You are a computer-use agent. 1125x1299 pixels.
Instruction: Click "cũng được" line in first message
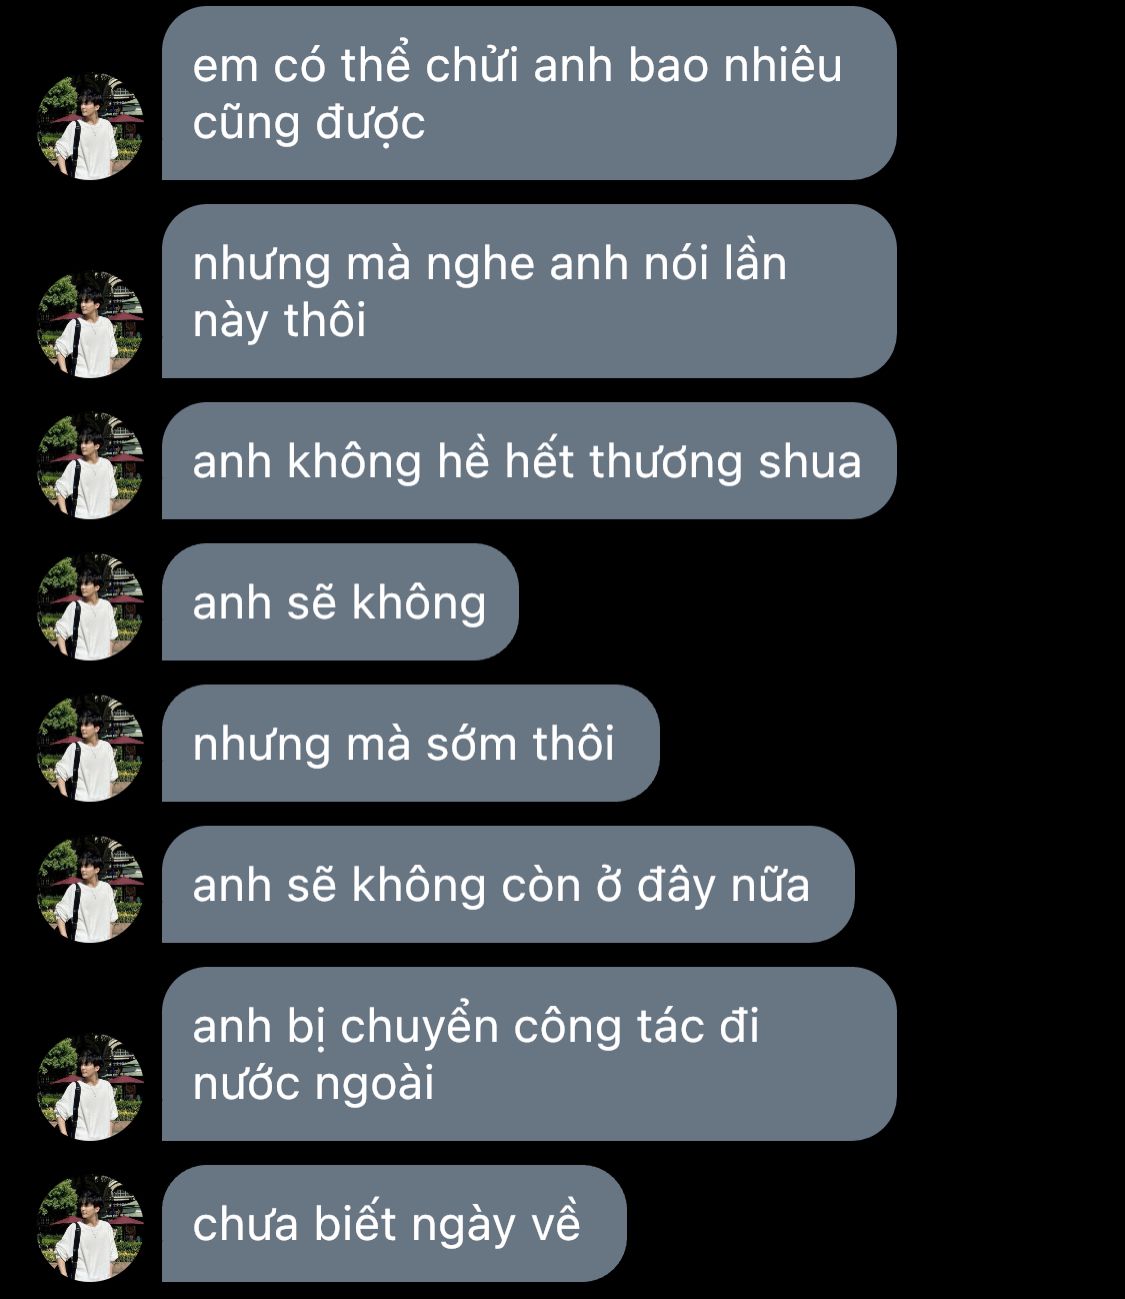pos(309,123)
